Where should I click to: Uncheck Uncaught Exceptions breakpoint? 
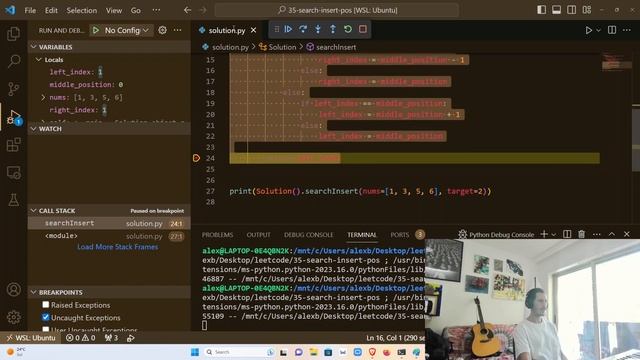(x=46, y=317)
